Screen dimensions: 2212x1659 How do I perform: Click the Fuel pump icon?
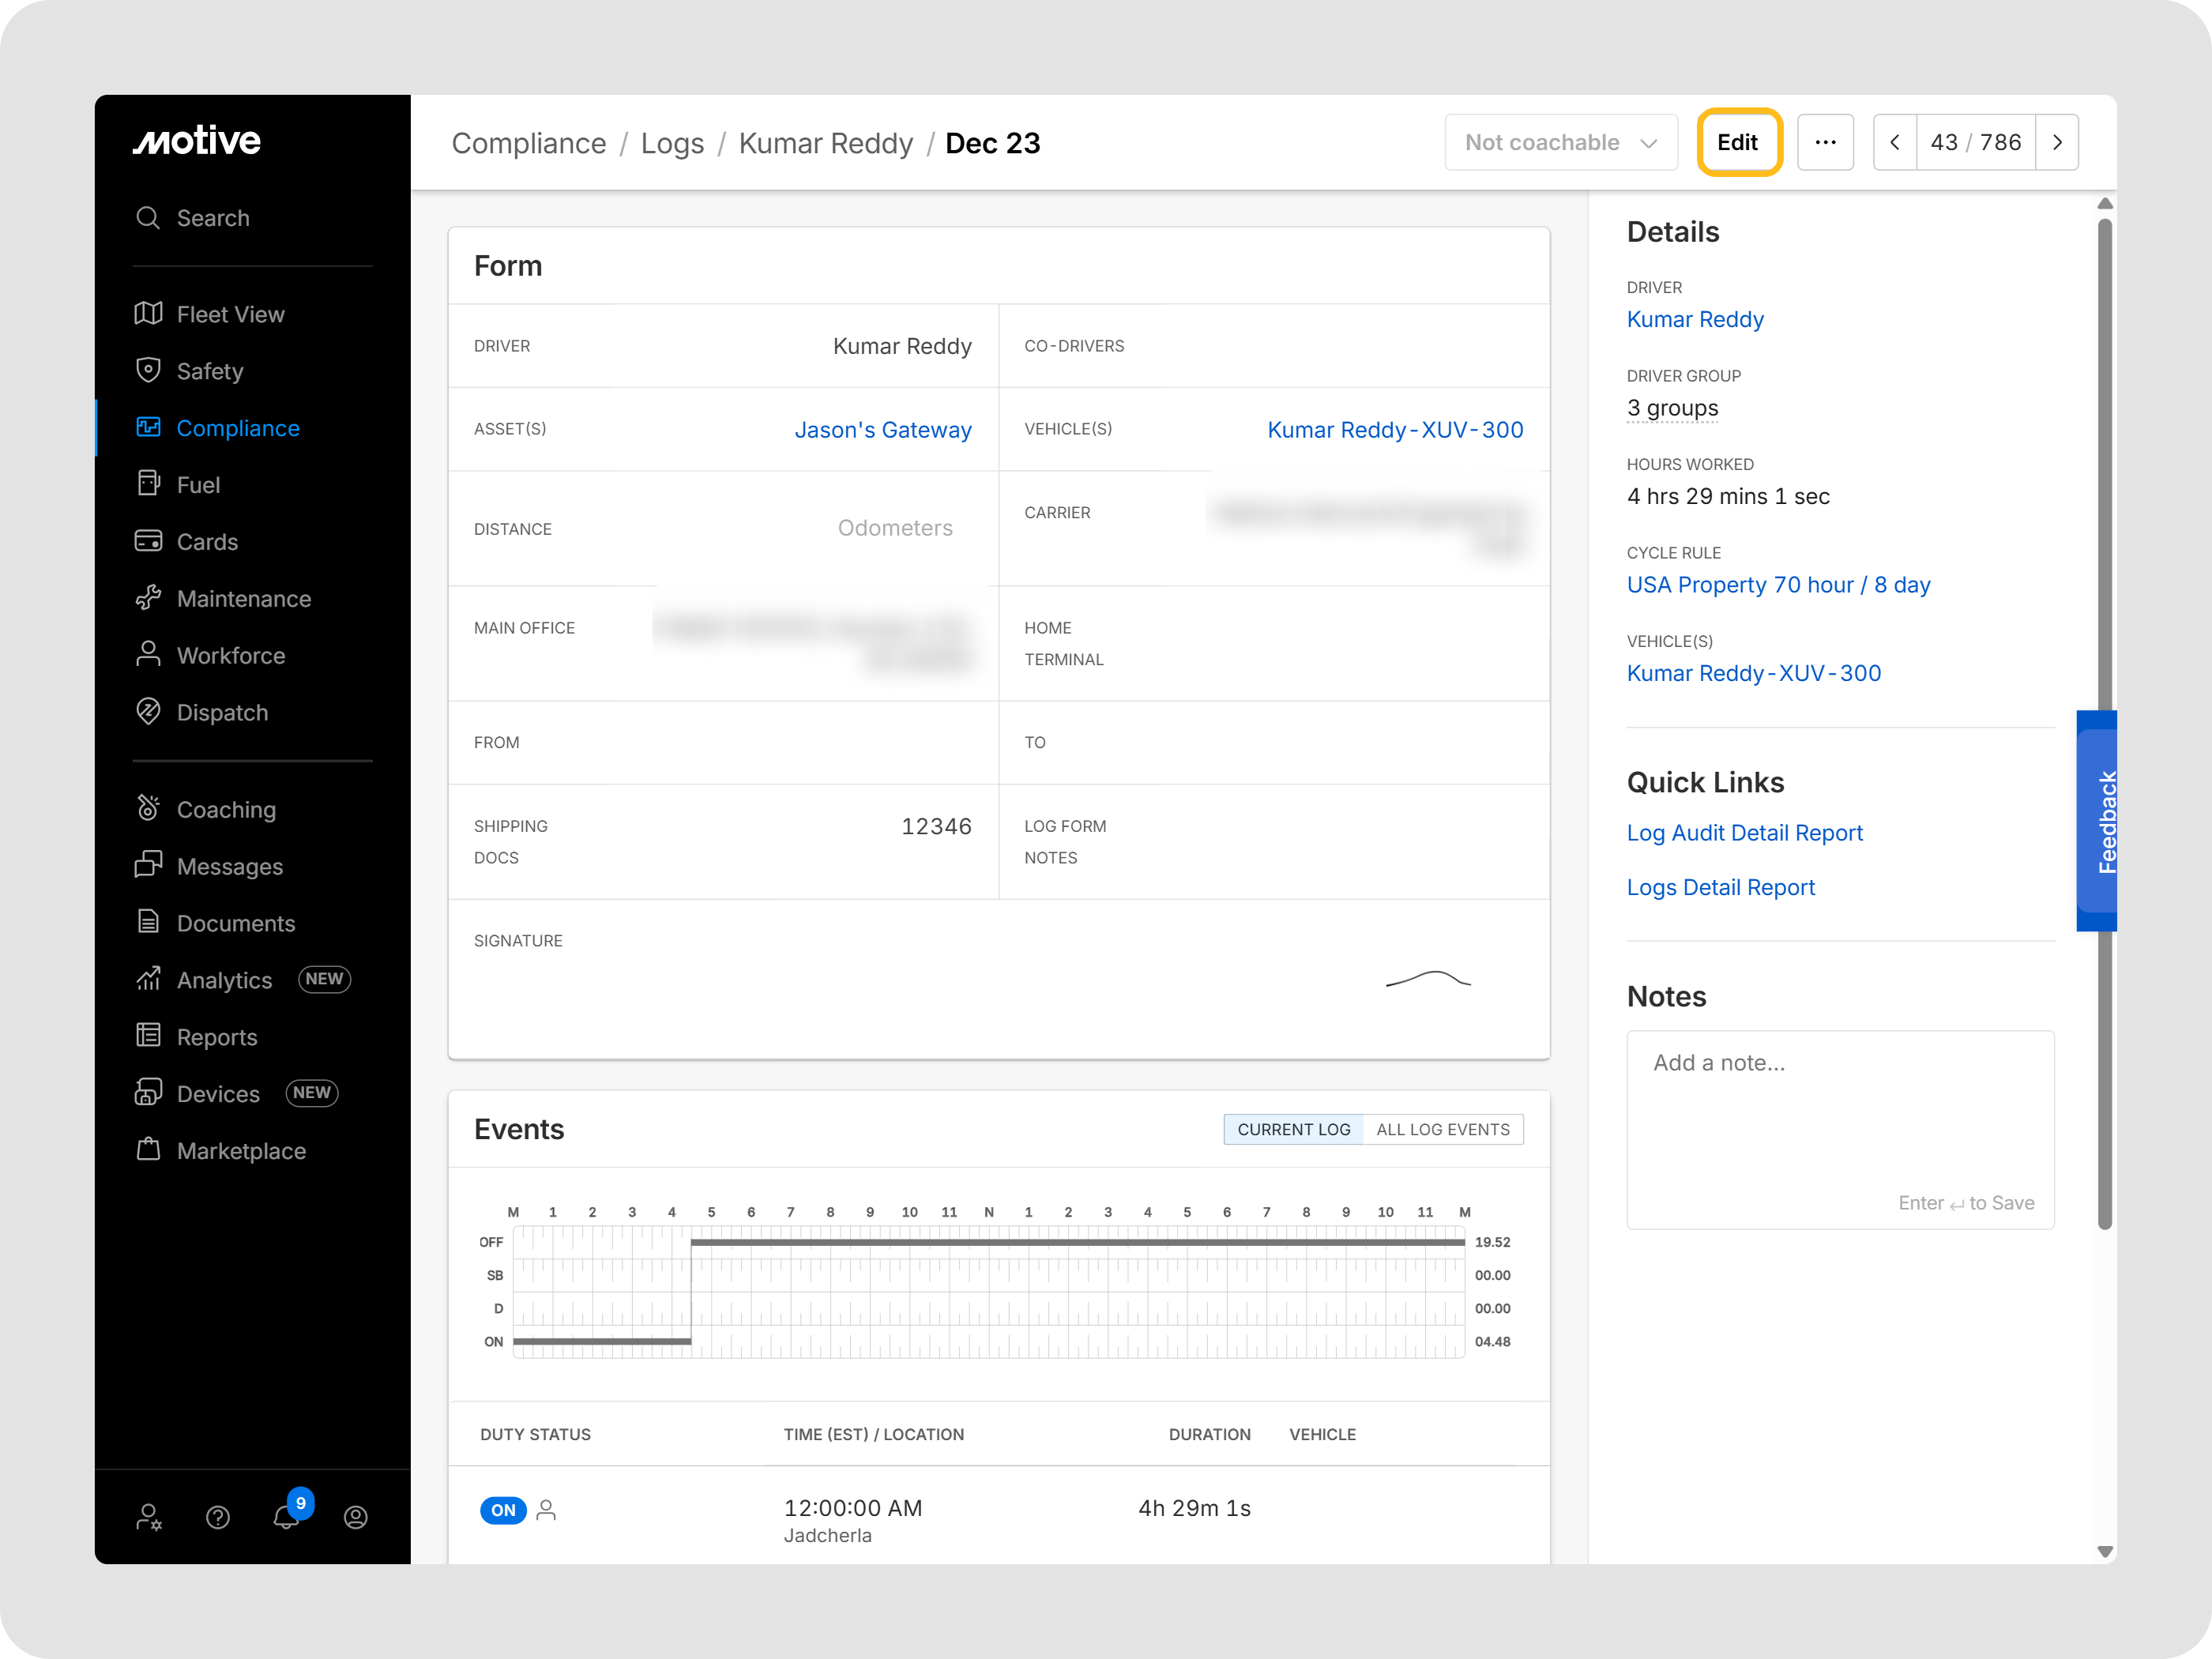[148, 484]
